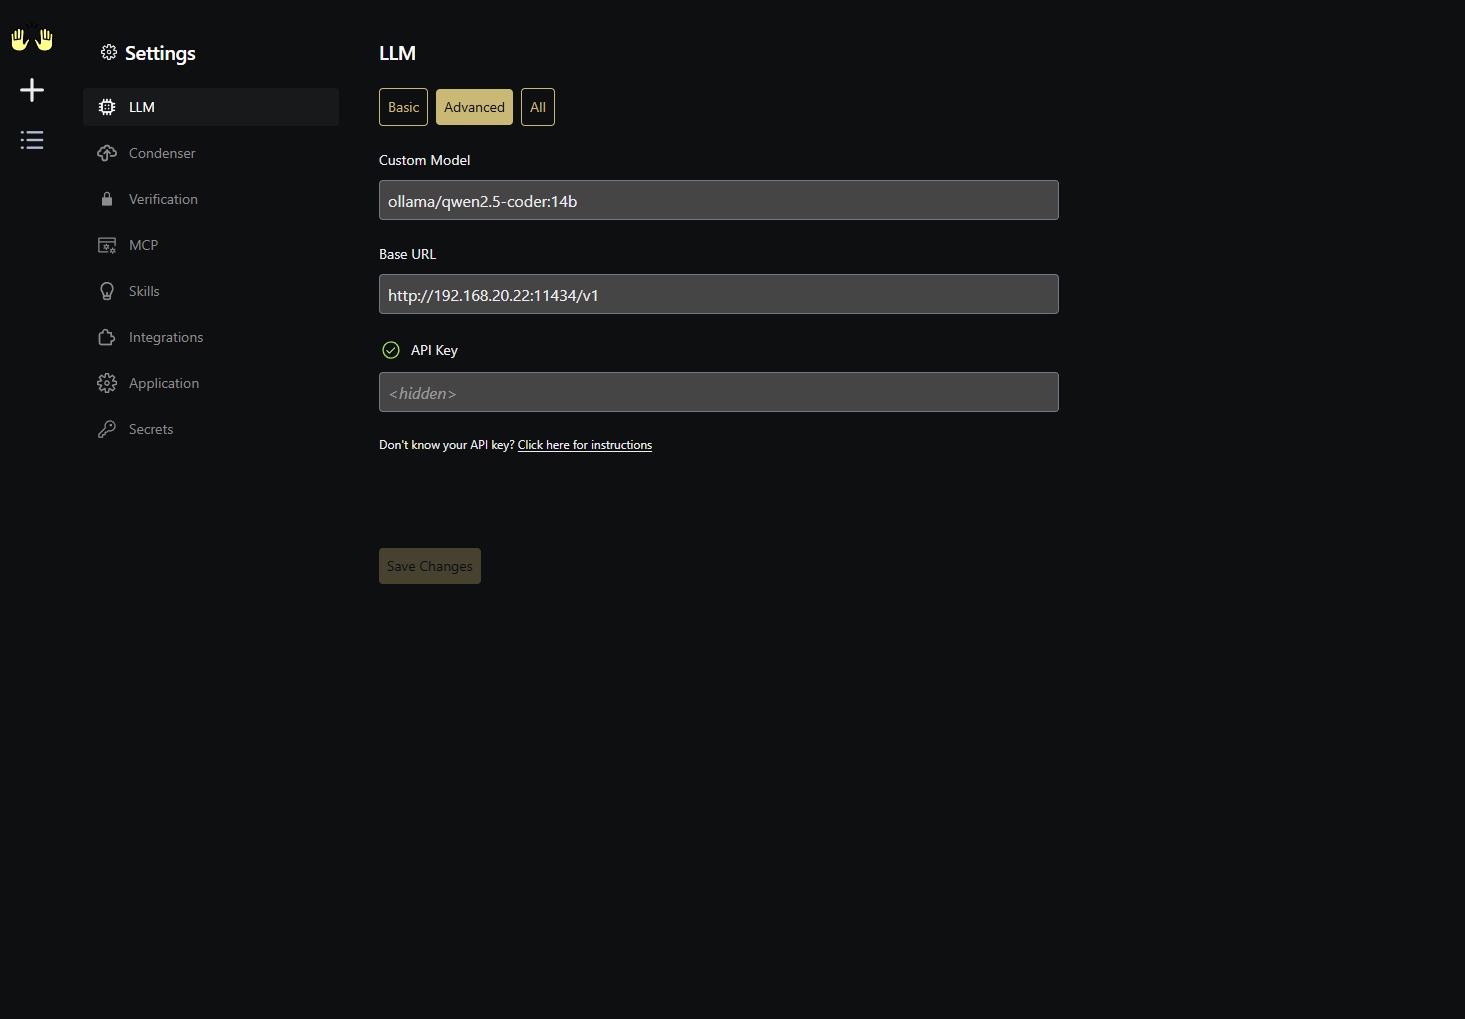This screenshot has height=1019, width=1465.
Task: Click the Settings title text
Action: (160, 53)
